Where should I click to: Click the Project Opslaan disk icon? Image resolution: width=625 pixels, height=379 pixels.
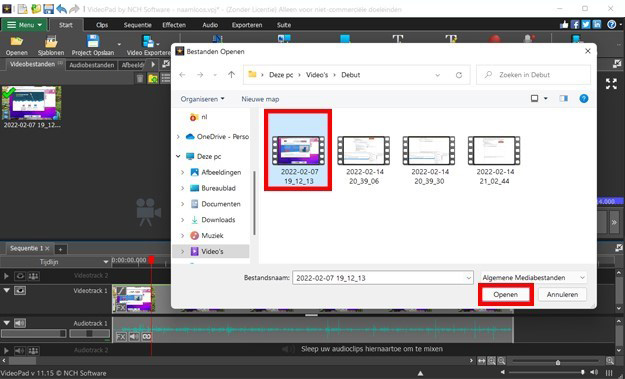pos(93,41)
